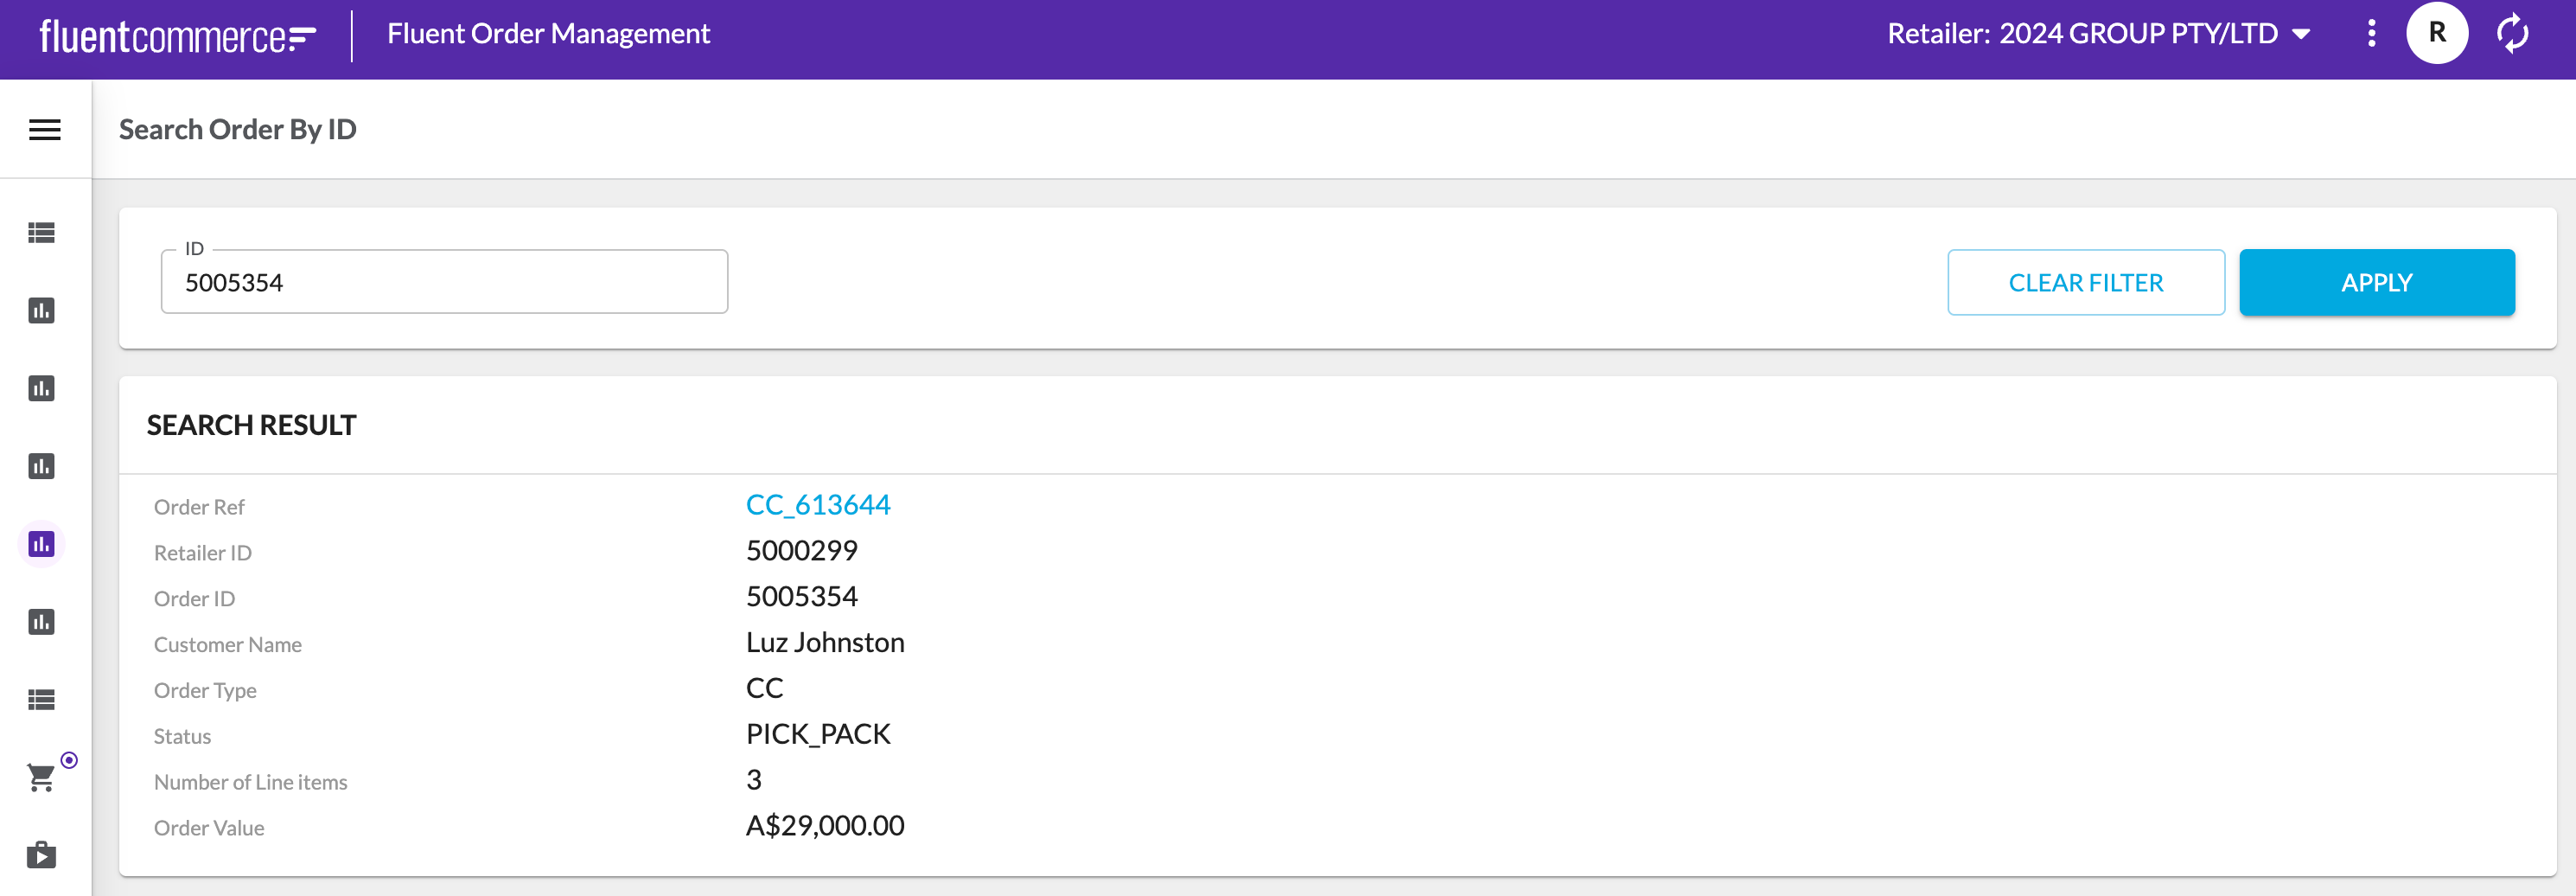Expand the Retailer 2024 GROUP PTY/LTD dropdown
Image resolution: width=2576 pixels, height=896 pixels.
click(x=2099, y=34)
